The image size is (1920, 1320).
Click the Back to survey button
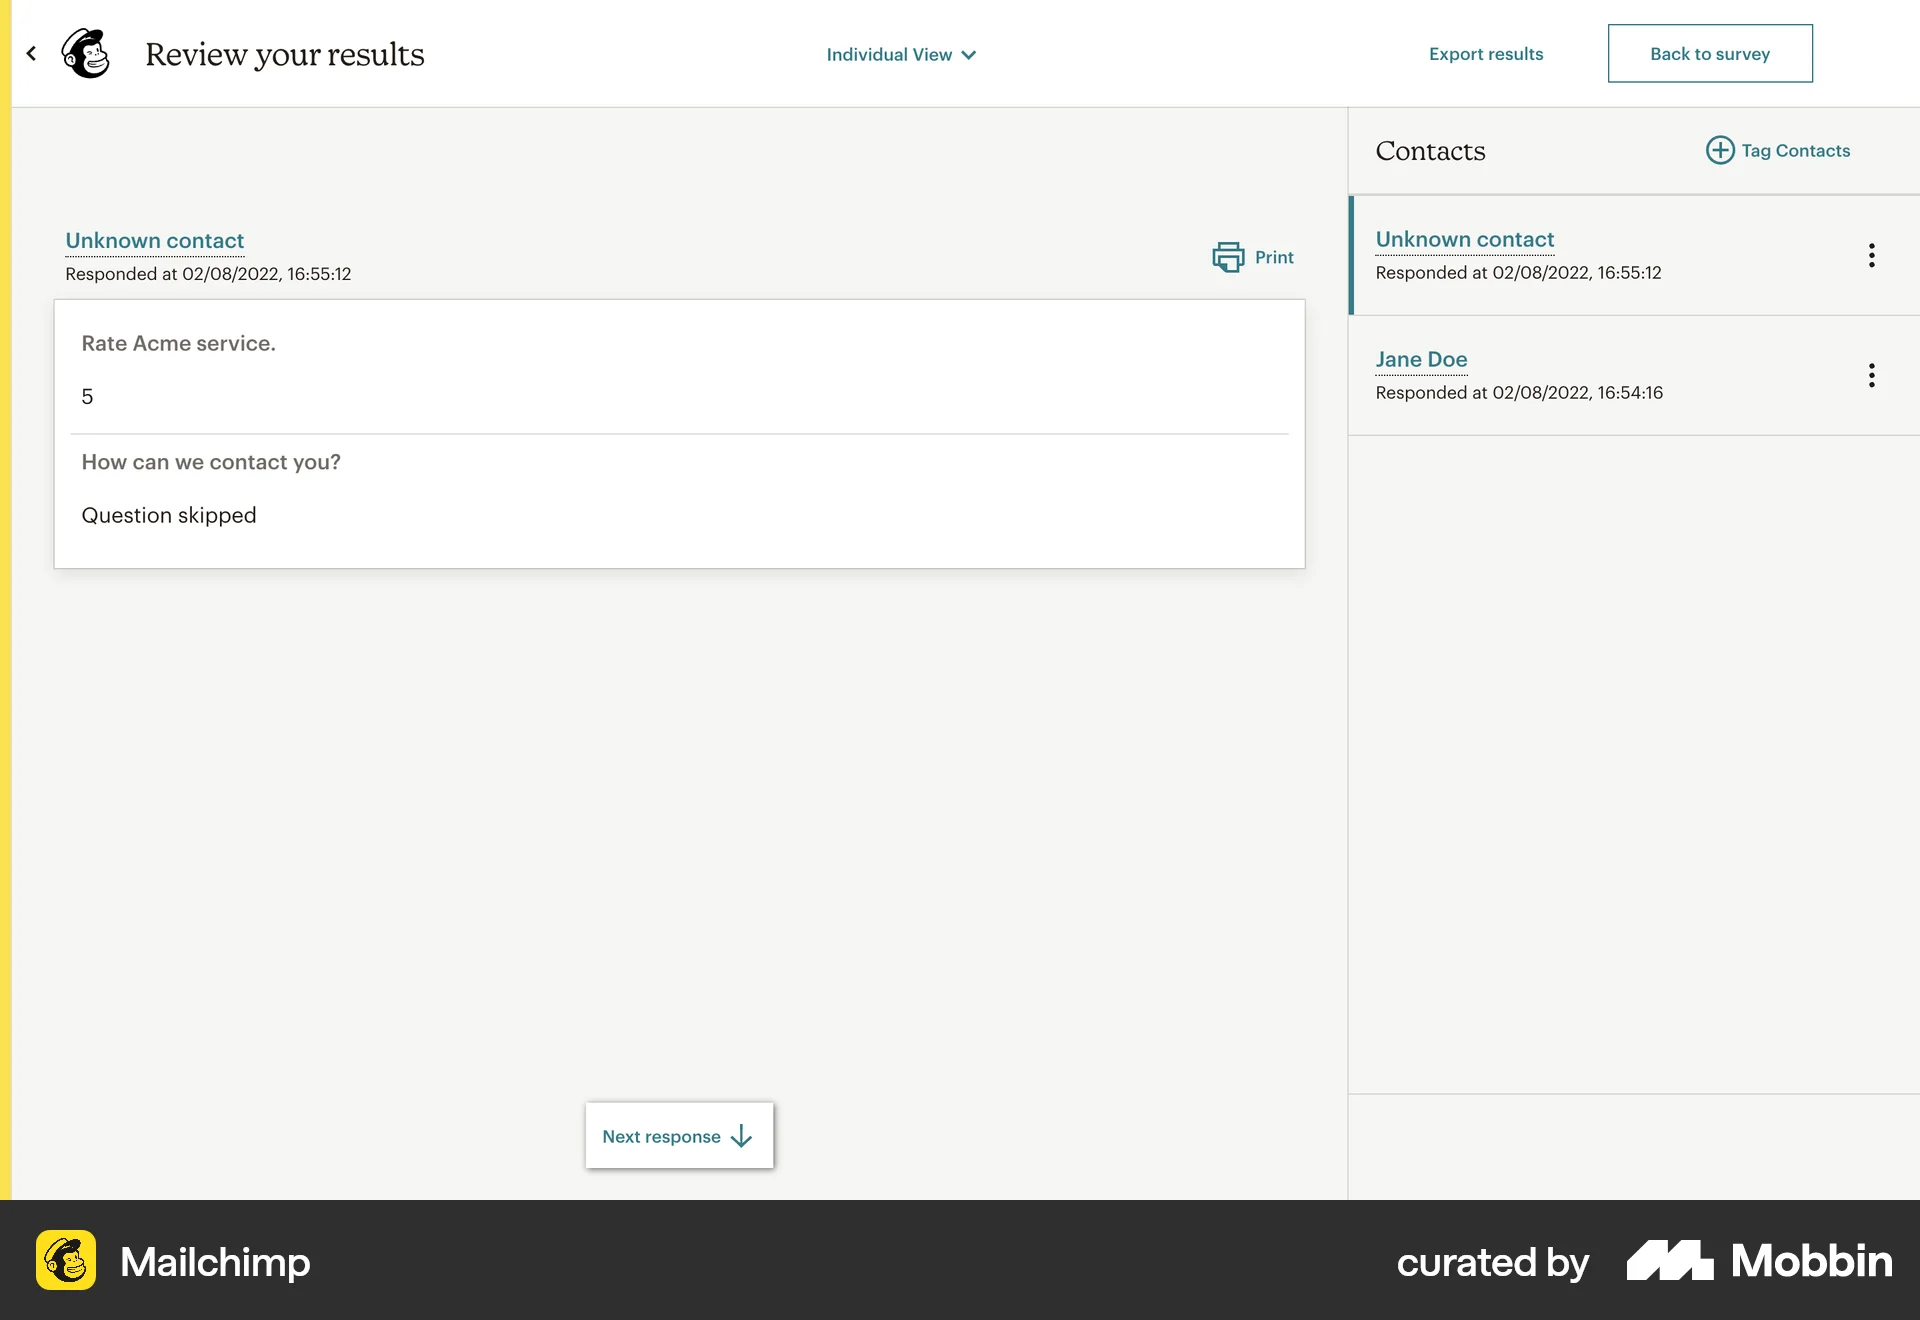click(1710, 53)
